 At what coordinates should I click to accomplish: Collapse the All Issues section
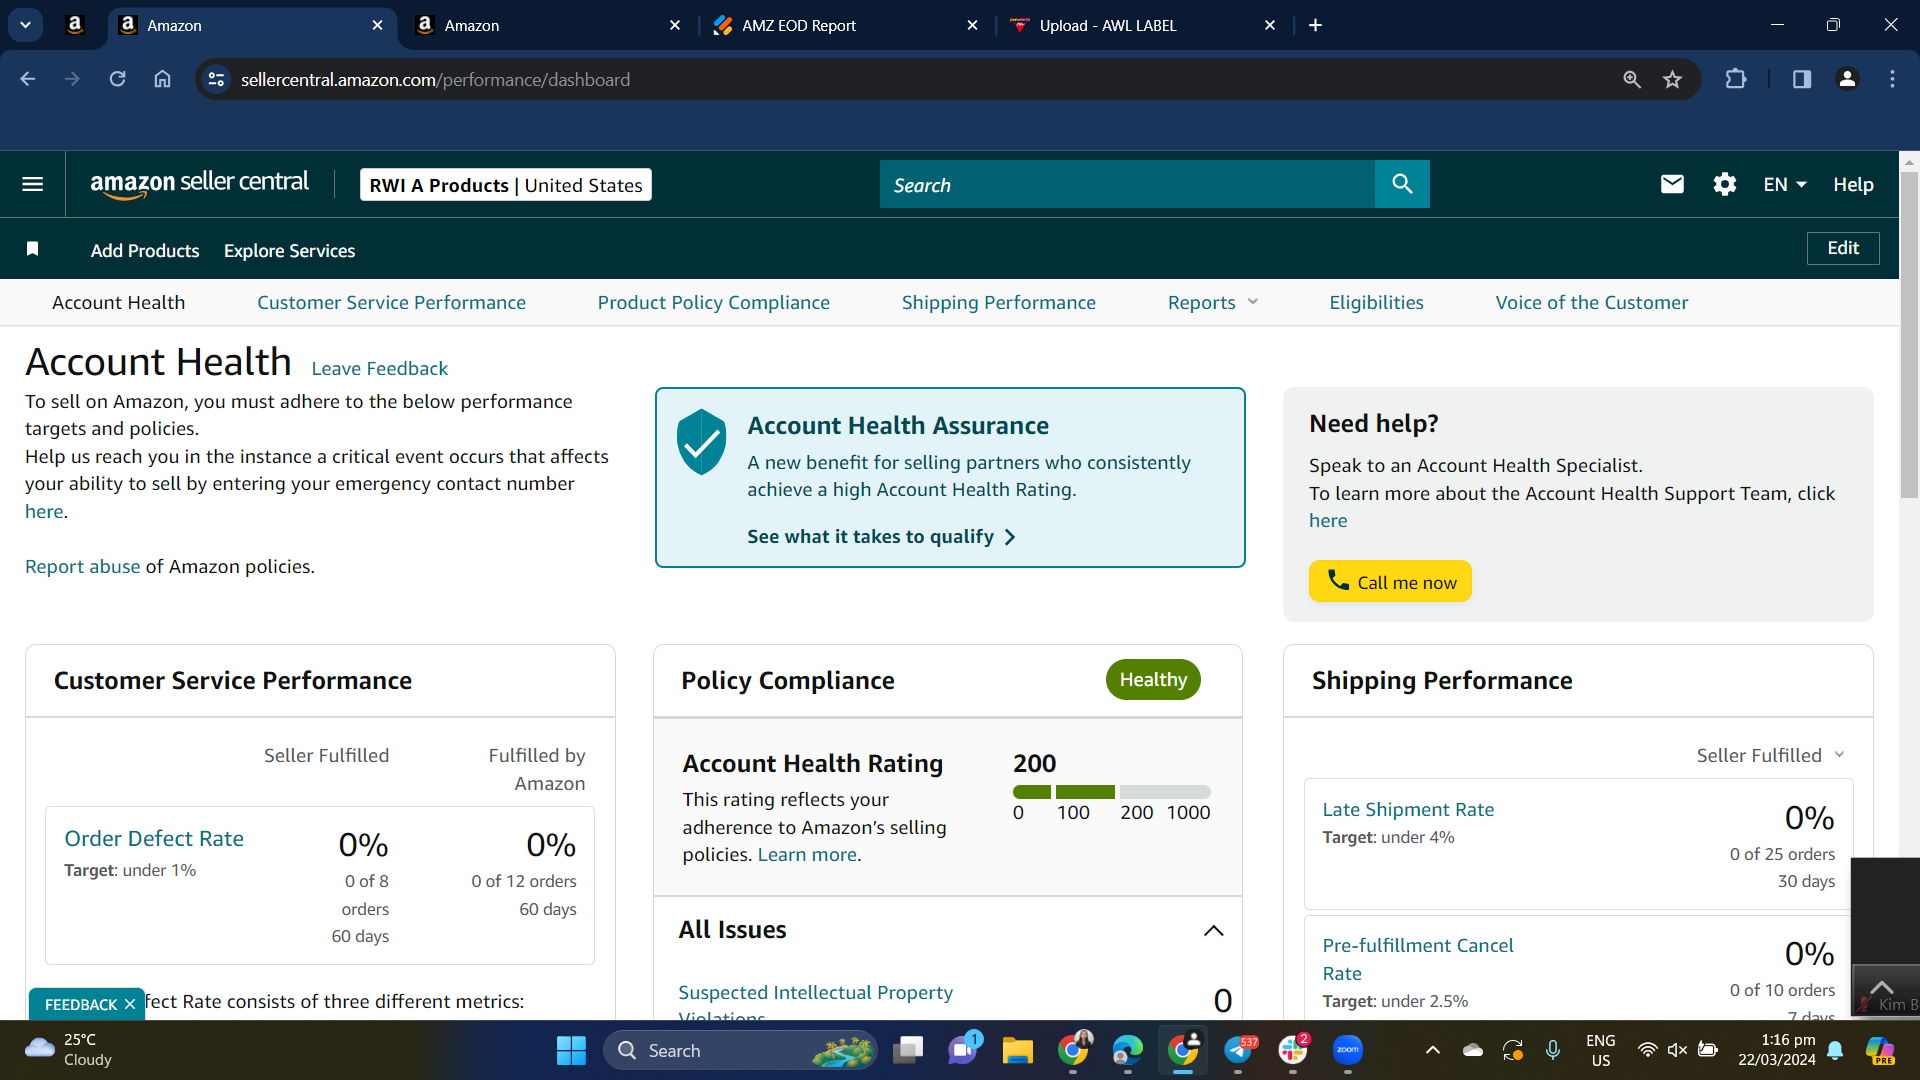(1213, 931)
